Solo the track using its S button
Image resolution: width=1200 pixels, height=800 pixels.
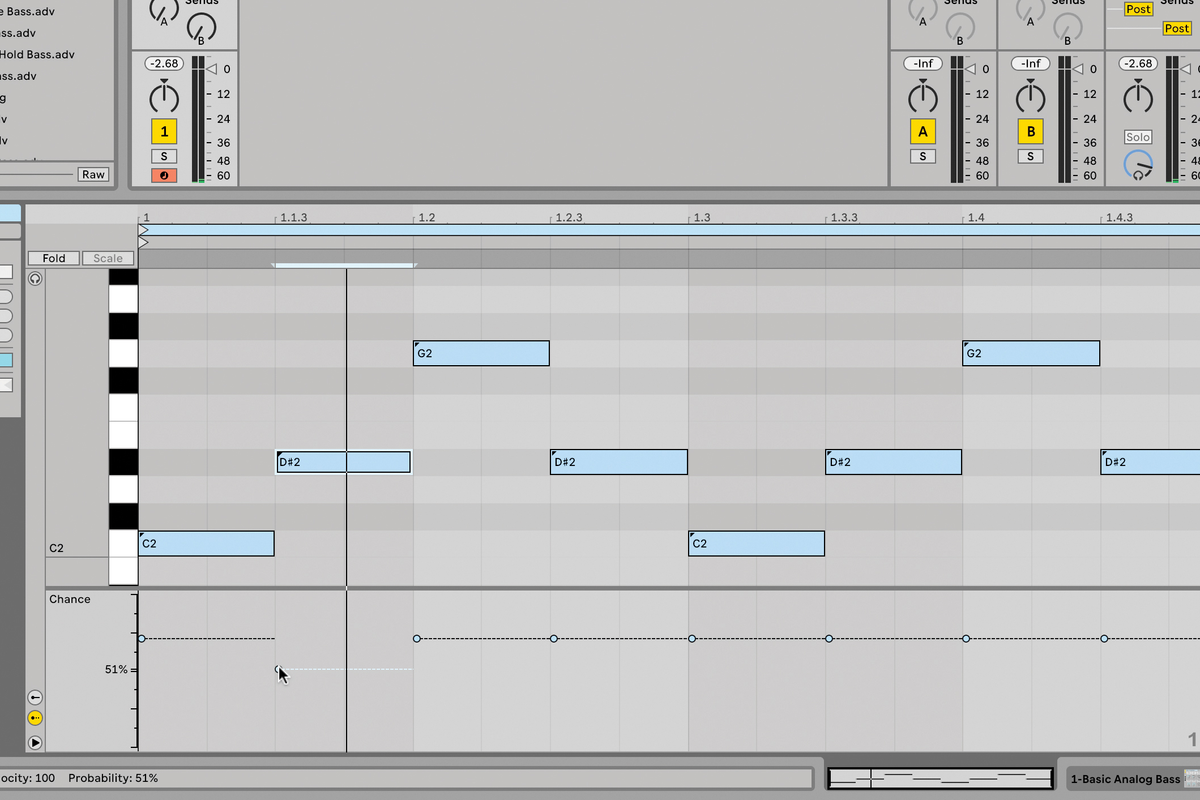(x=164, y=155)
